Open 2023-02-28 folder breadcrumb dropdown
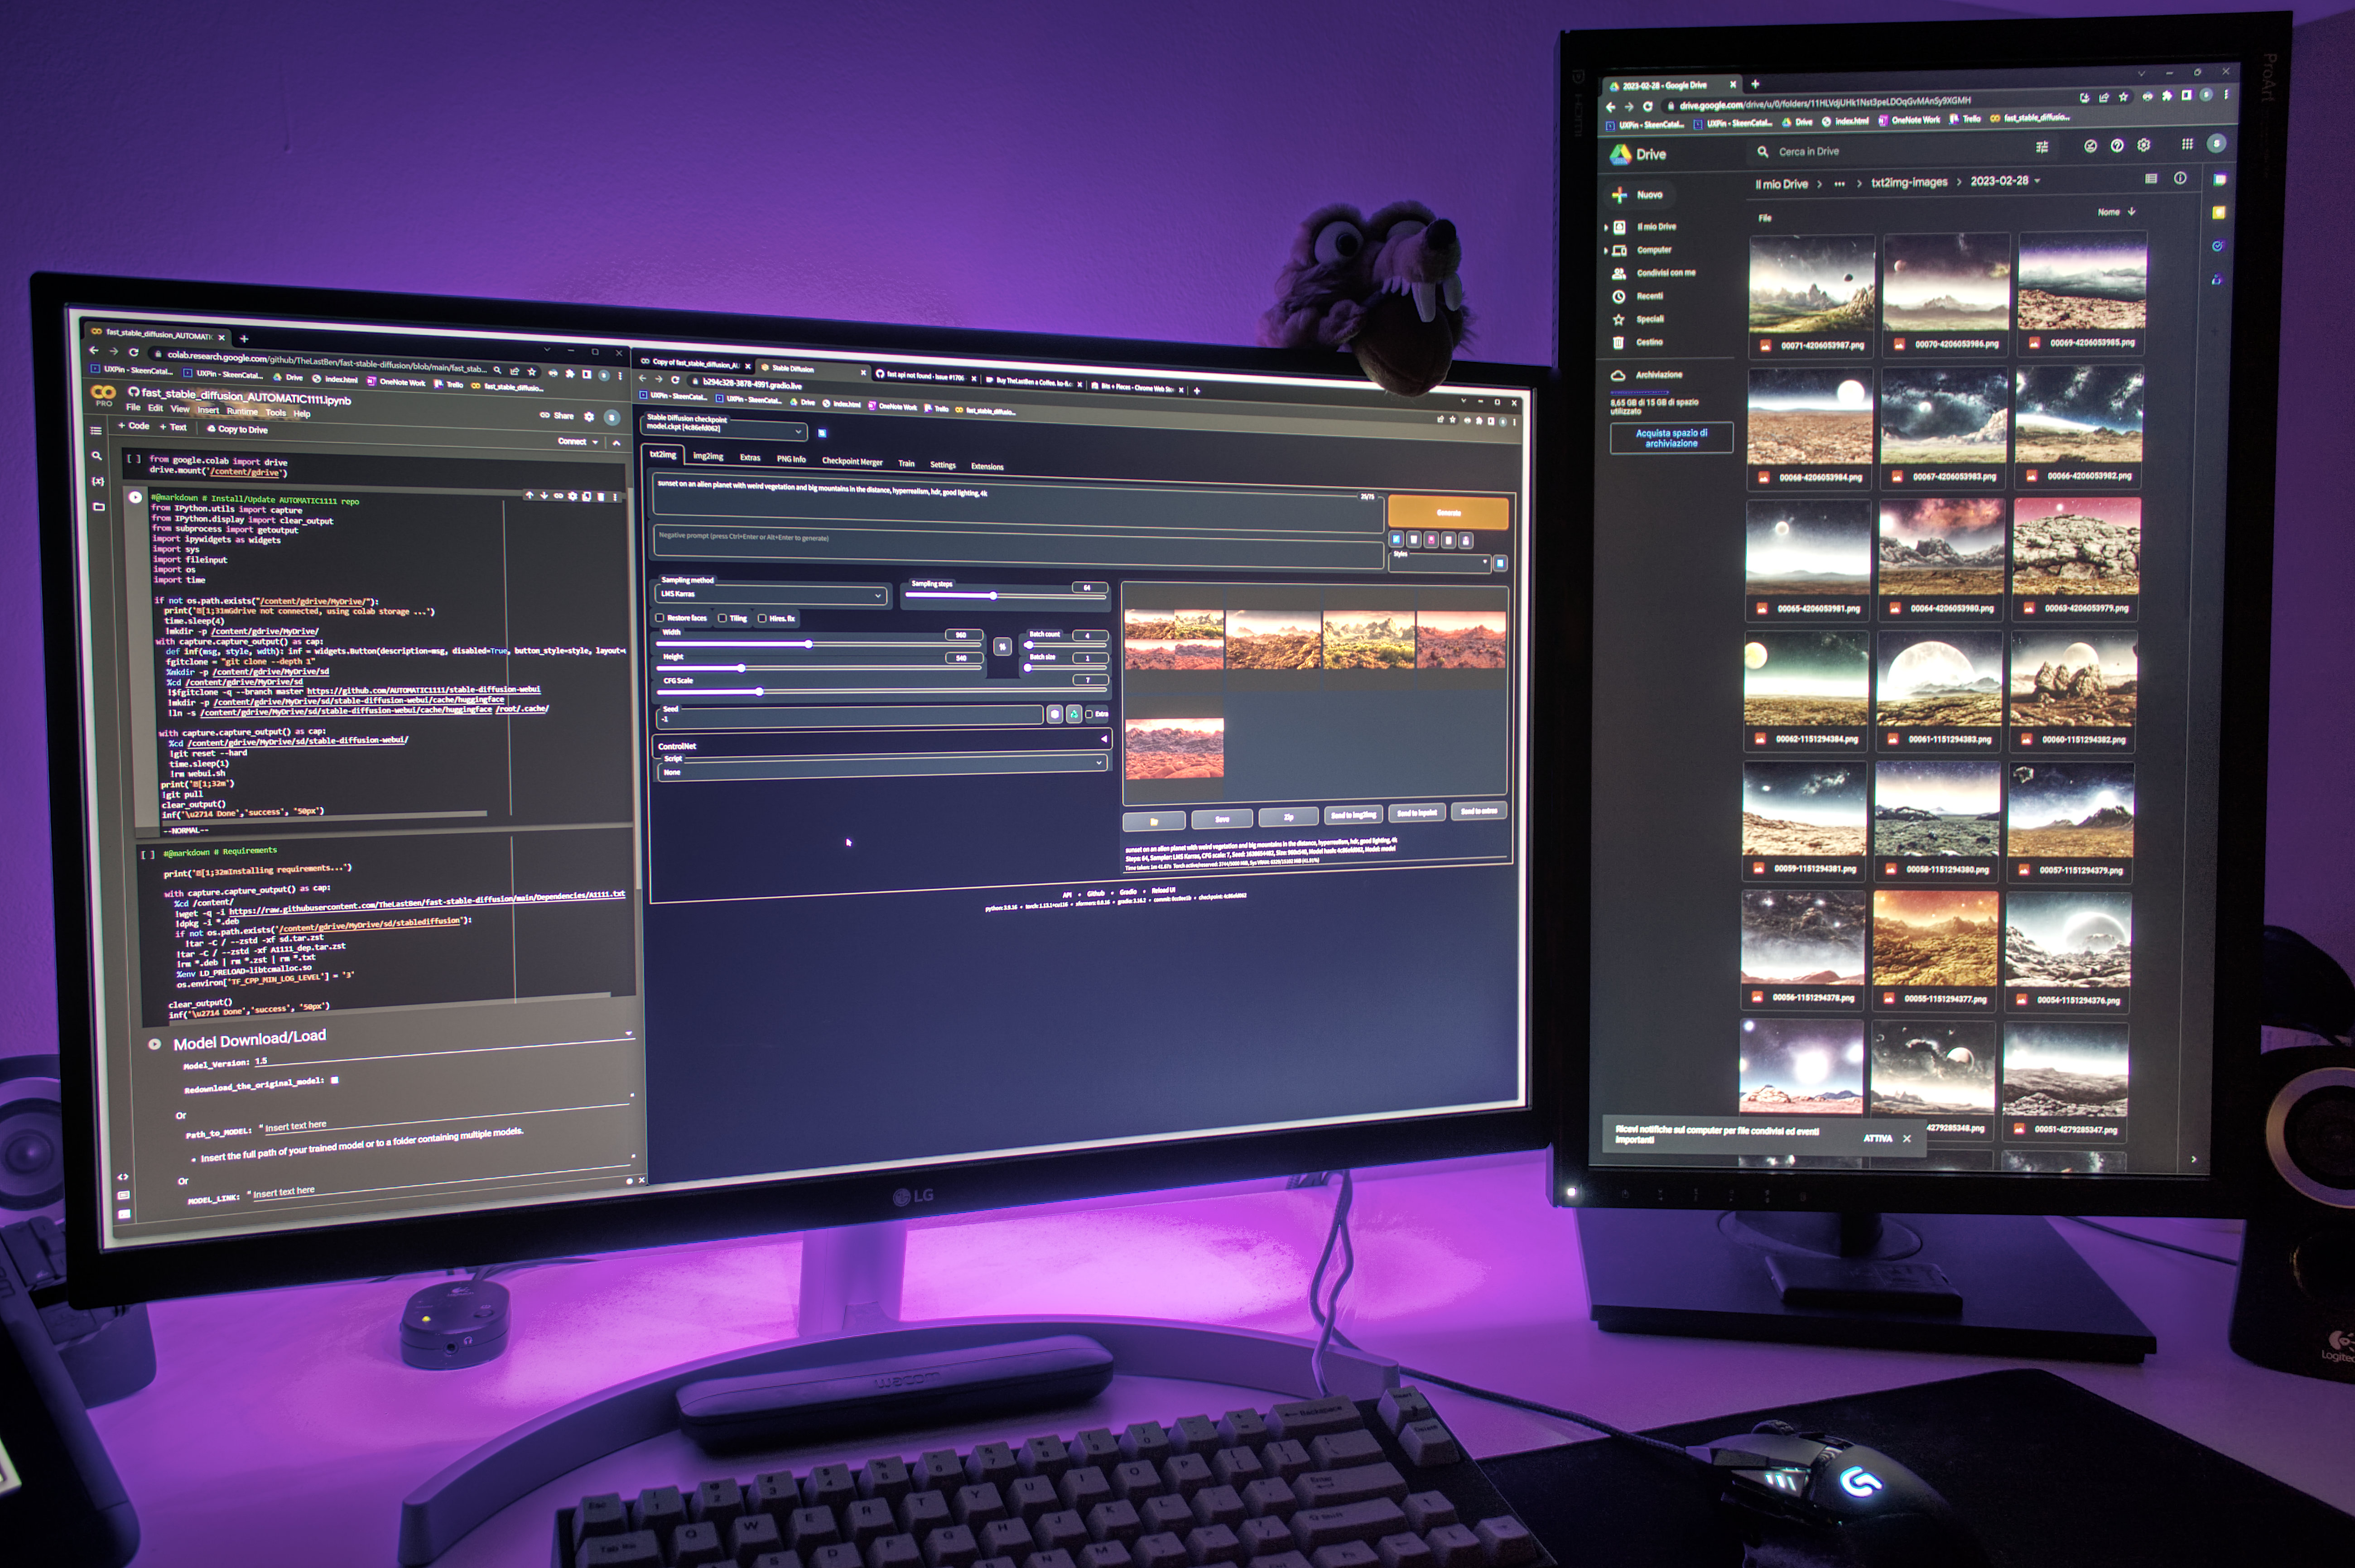 [2037, 181]
